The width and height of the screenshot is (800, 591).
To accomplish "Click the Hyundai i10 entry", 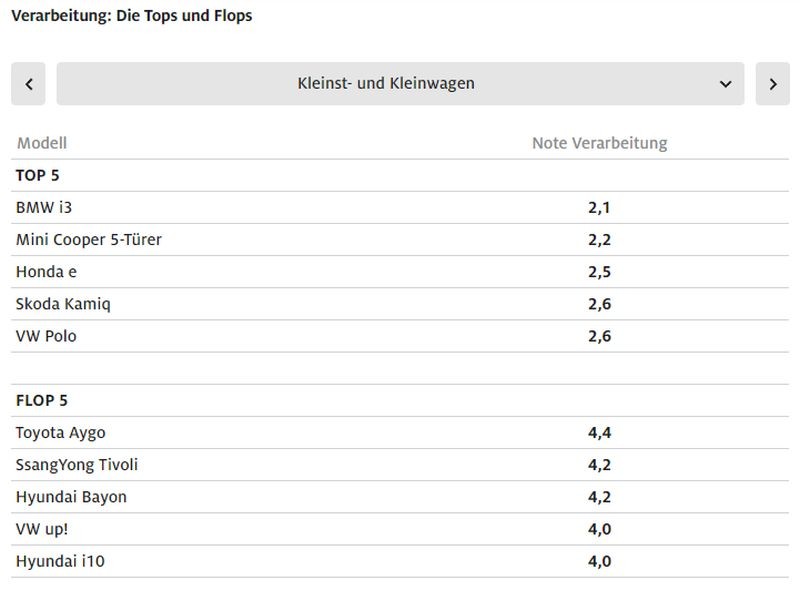I will [x=60, y=560].
